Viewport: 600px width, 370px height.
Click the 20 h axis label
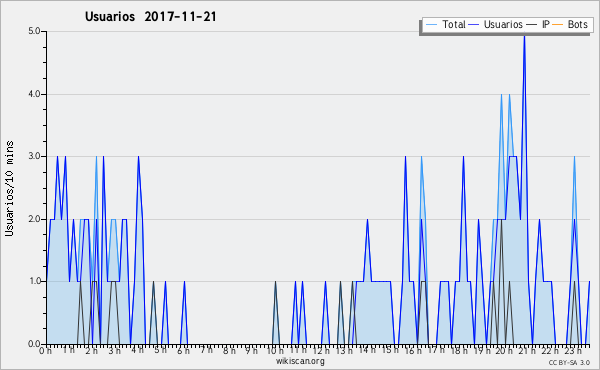pyautogui.click(x=505, y=351)
